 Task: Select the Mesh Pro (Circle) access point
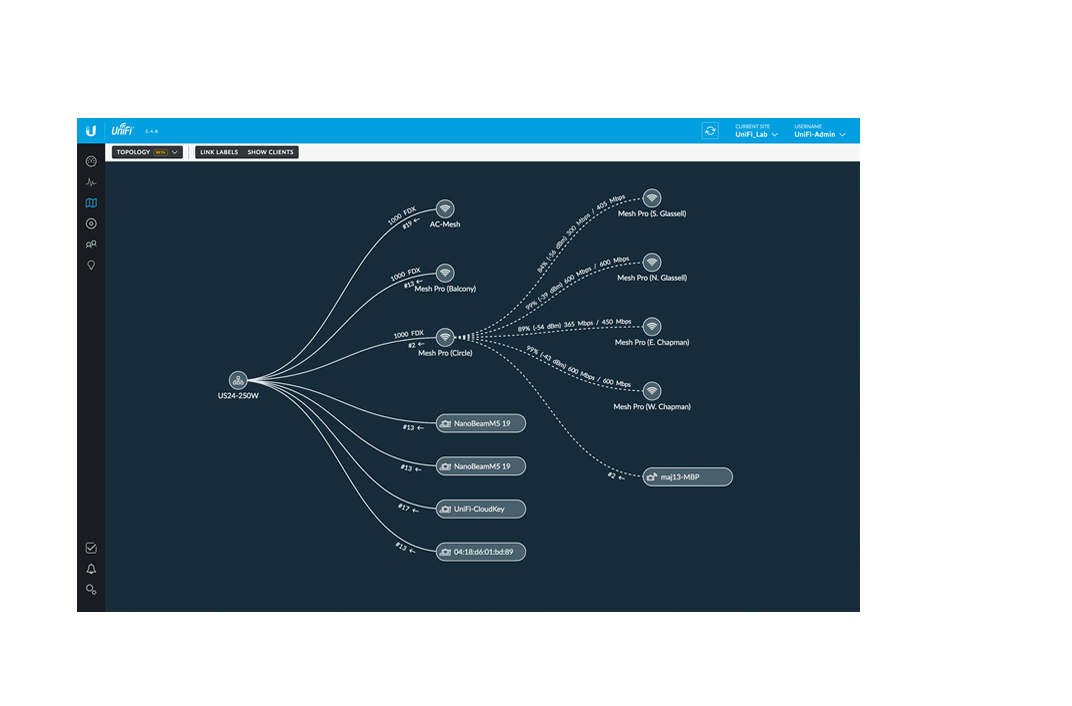(x=445, y=337)
